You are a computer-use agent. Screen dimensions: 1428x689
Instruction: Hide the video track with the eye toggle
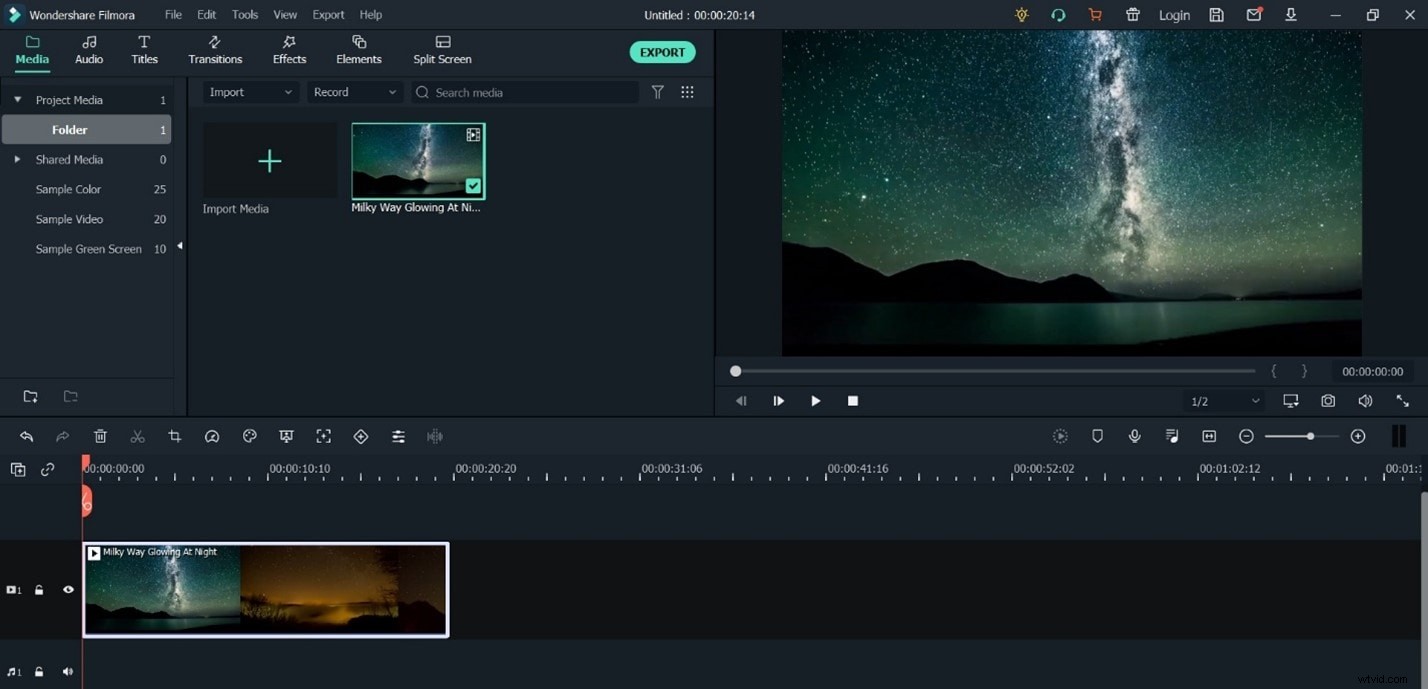coord(68,589)
